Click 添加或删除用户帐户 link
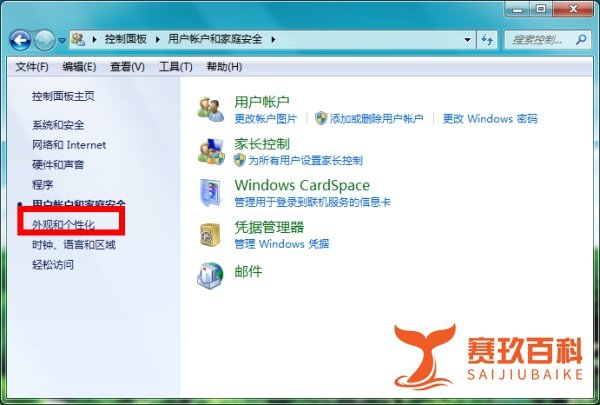The image size is (600, 405). coord(377,119)
